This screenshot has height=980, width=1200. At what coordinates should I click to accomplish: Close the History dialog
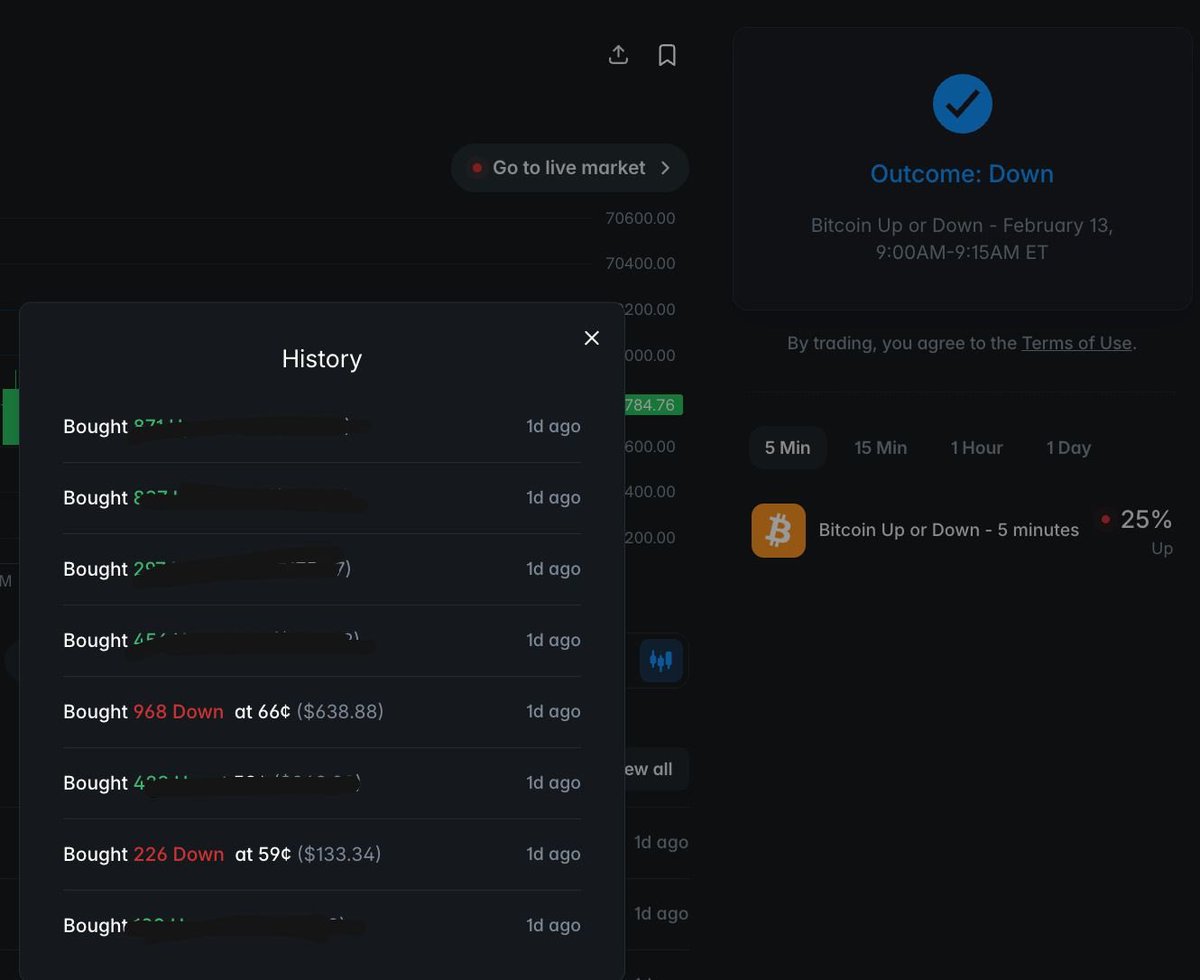(592, 338)
